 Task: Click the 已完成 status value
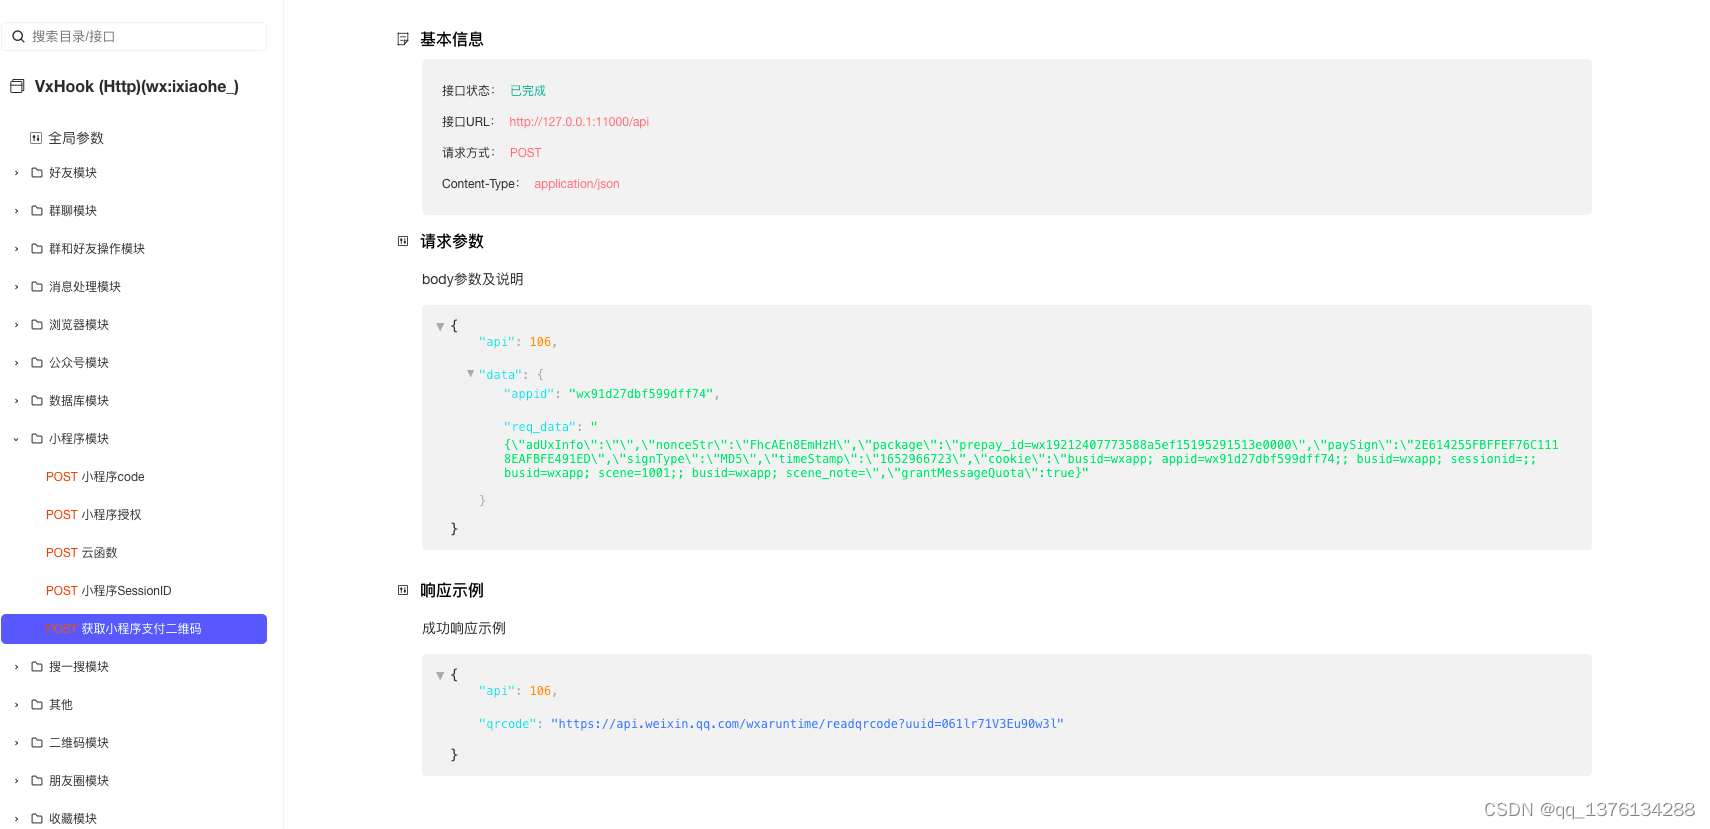coord(528,91)
